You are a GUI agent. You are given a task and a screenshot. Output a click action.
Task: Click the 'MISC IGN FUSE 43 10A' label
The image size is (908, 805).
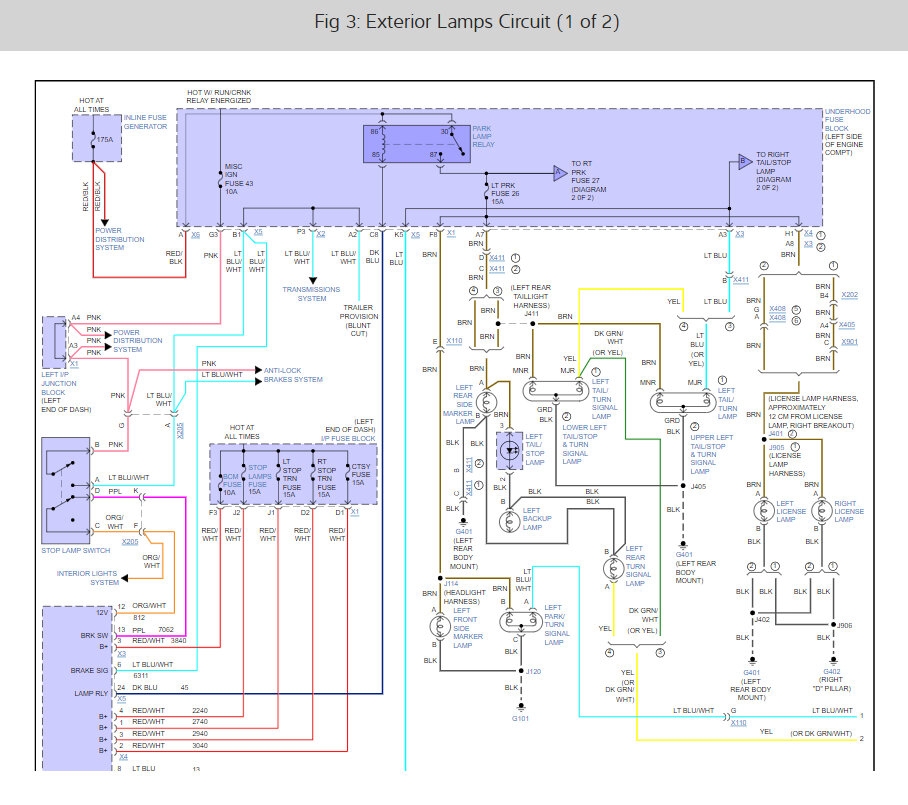click(x=239, y=179)
